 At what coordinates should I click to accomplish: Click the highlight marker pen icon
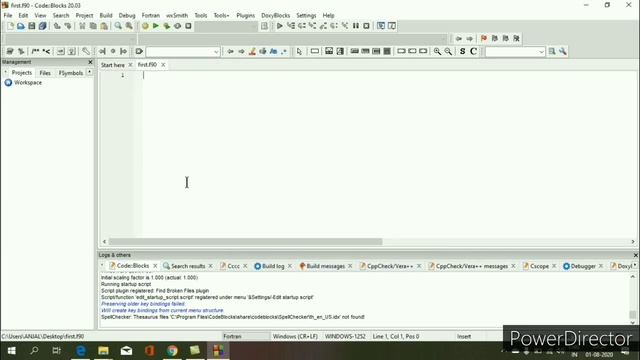[252, 51]
